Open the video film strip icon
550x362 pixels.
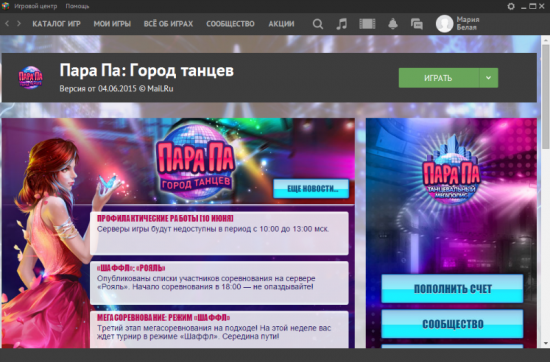(x=367, y=24)
